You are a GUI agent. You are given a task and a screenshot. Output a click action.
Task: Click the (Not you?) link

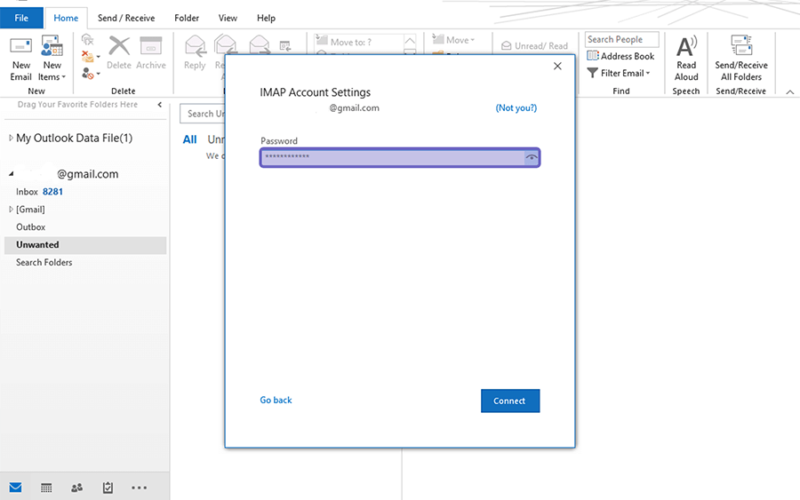(516, 108)
